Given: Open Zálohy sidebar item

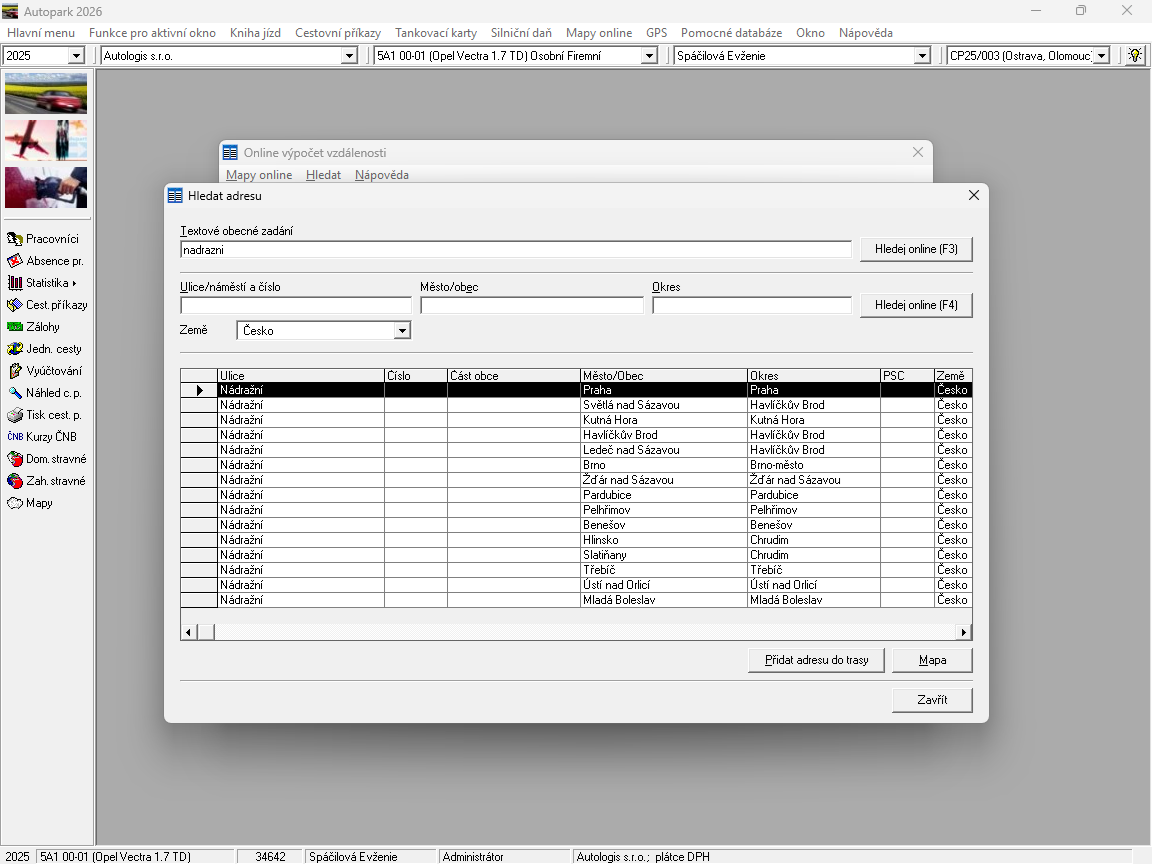Looking at the screenshot, I should (x=42, y=327).
